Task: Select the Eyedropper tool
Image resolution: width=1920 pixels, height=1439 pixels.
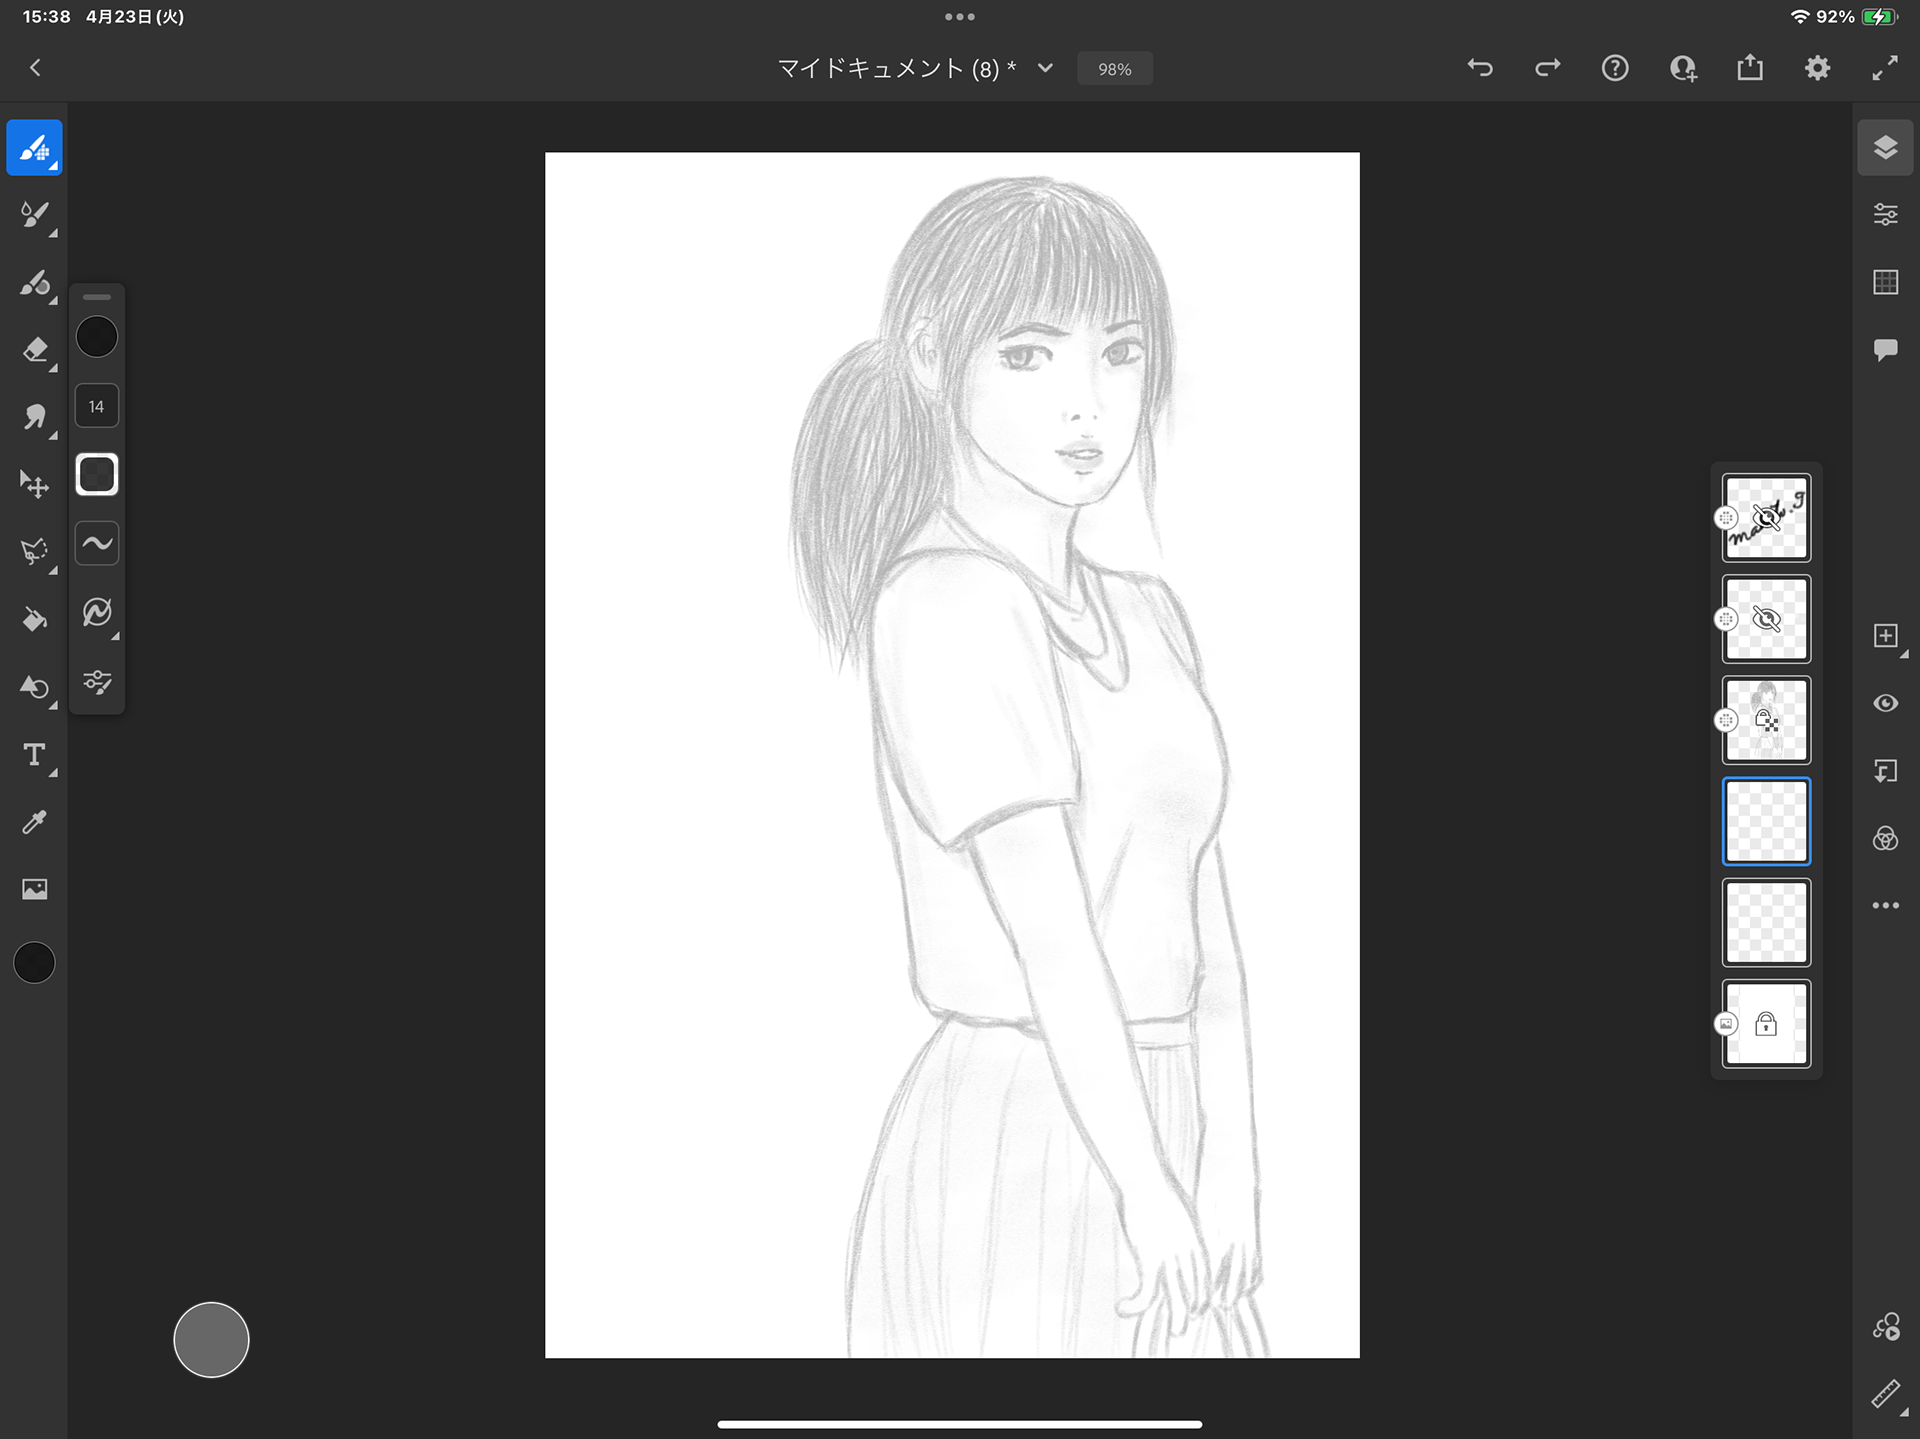Action: (35, 822)
